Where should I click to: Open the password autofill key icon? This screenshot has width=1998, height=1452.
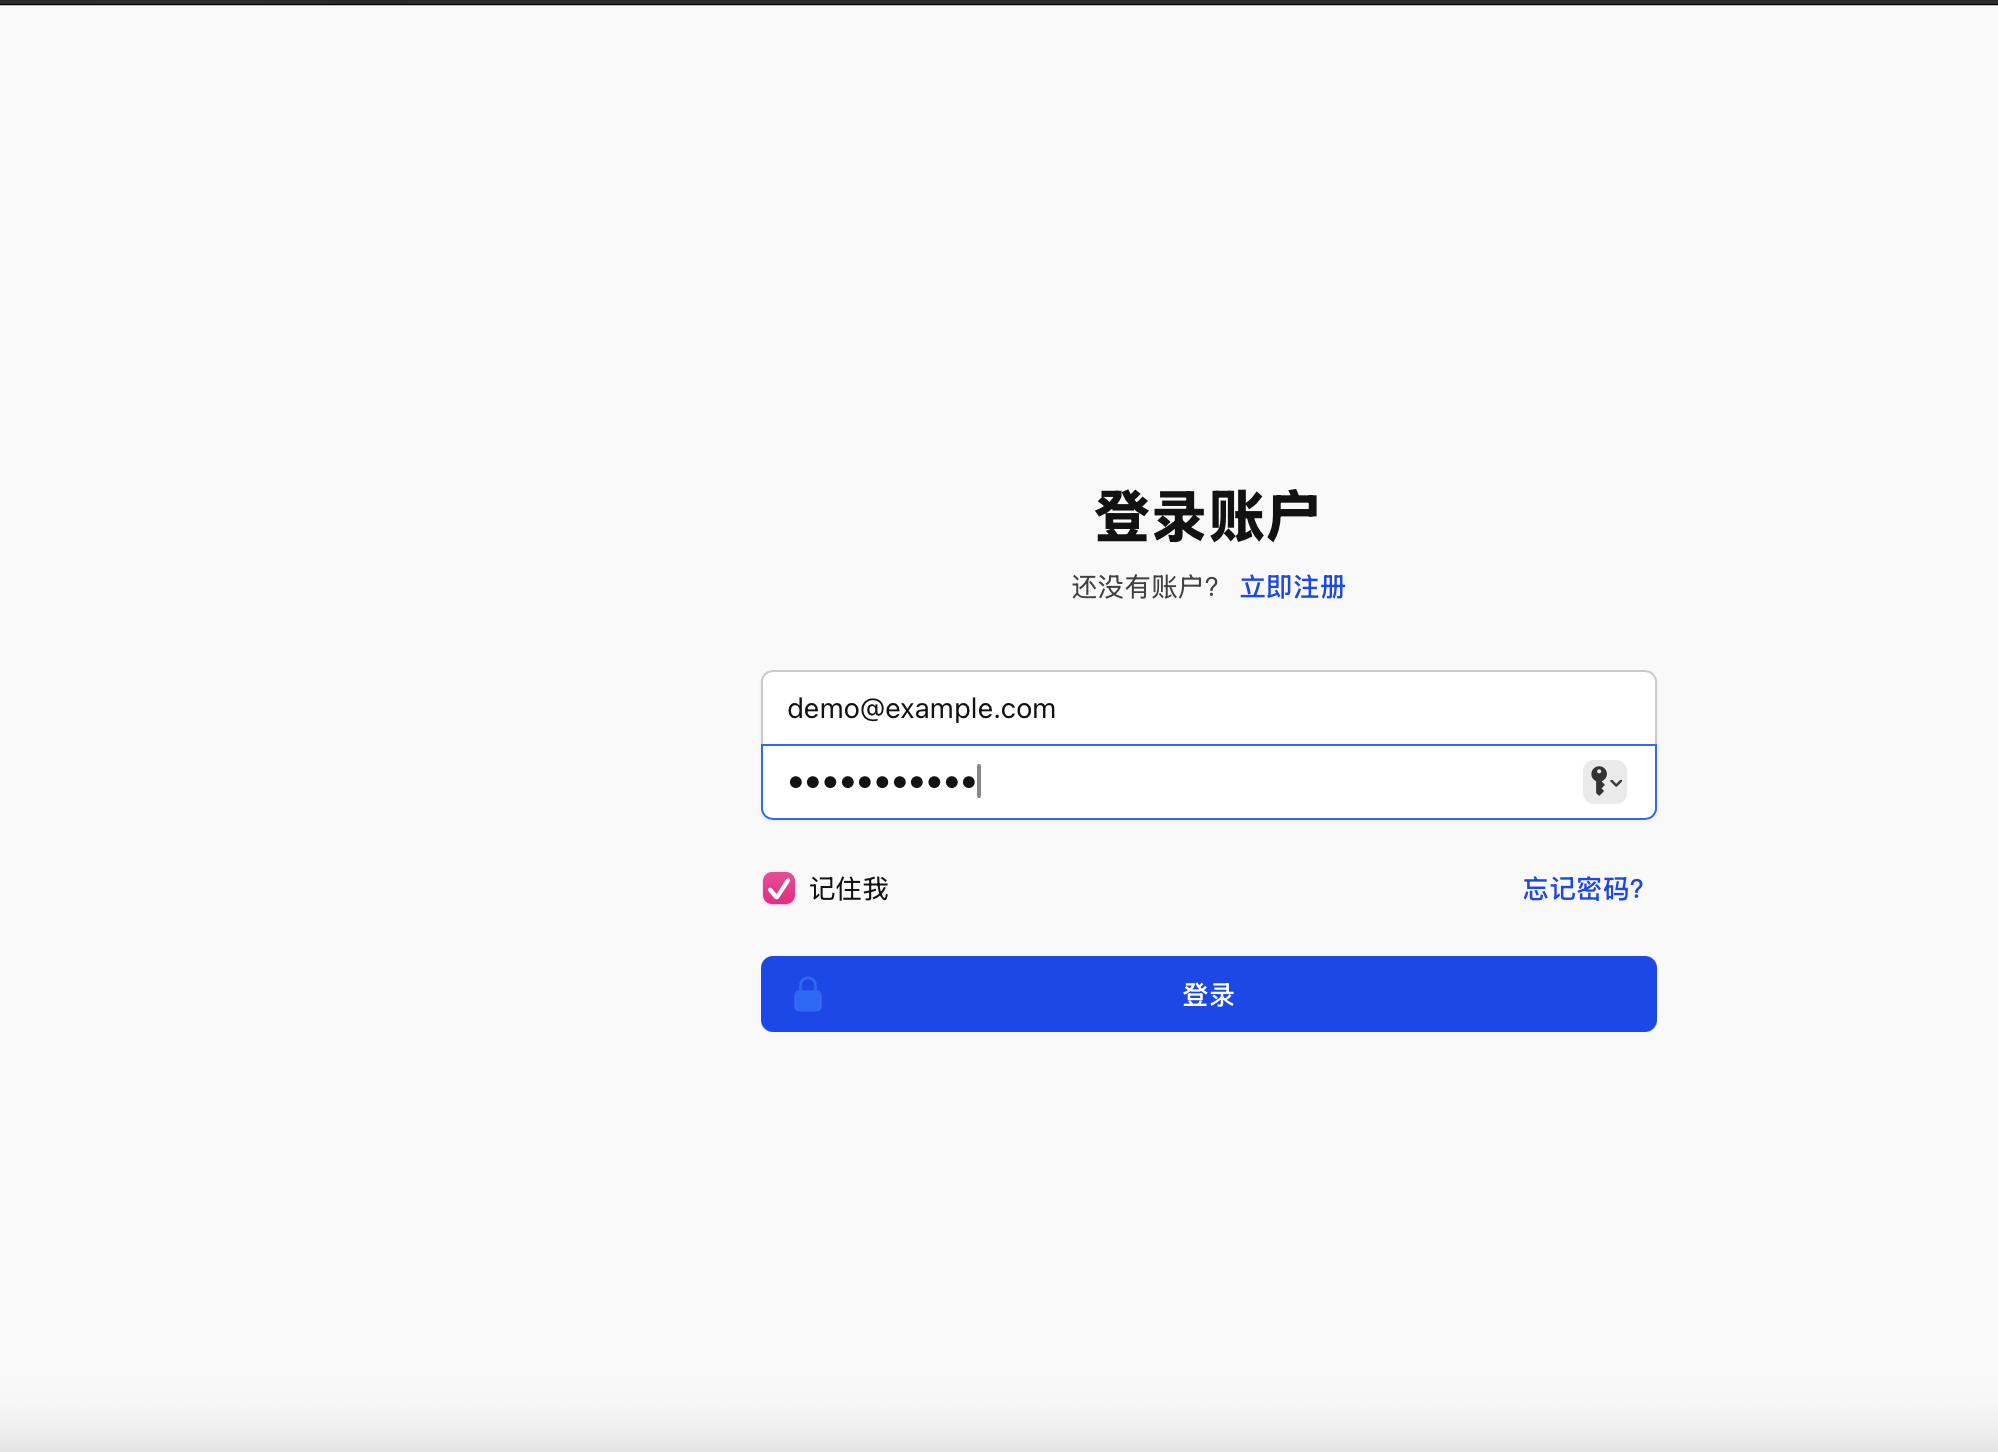(x=1599, y=781)
